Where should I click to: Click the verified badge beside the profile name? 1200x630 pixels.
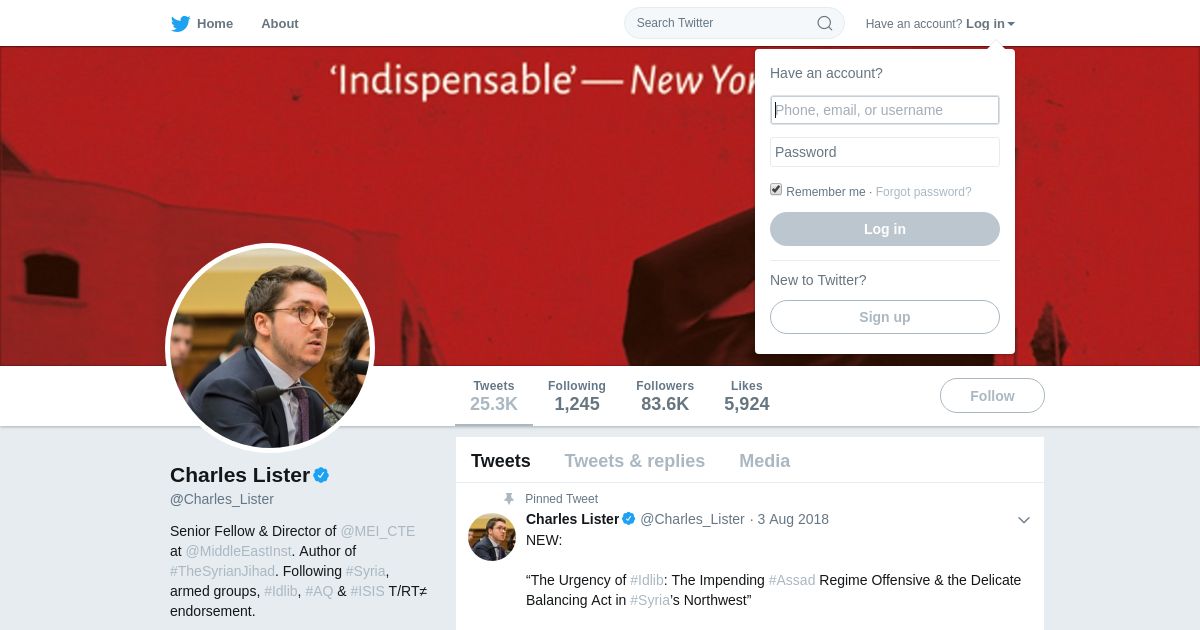321,475
